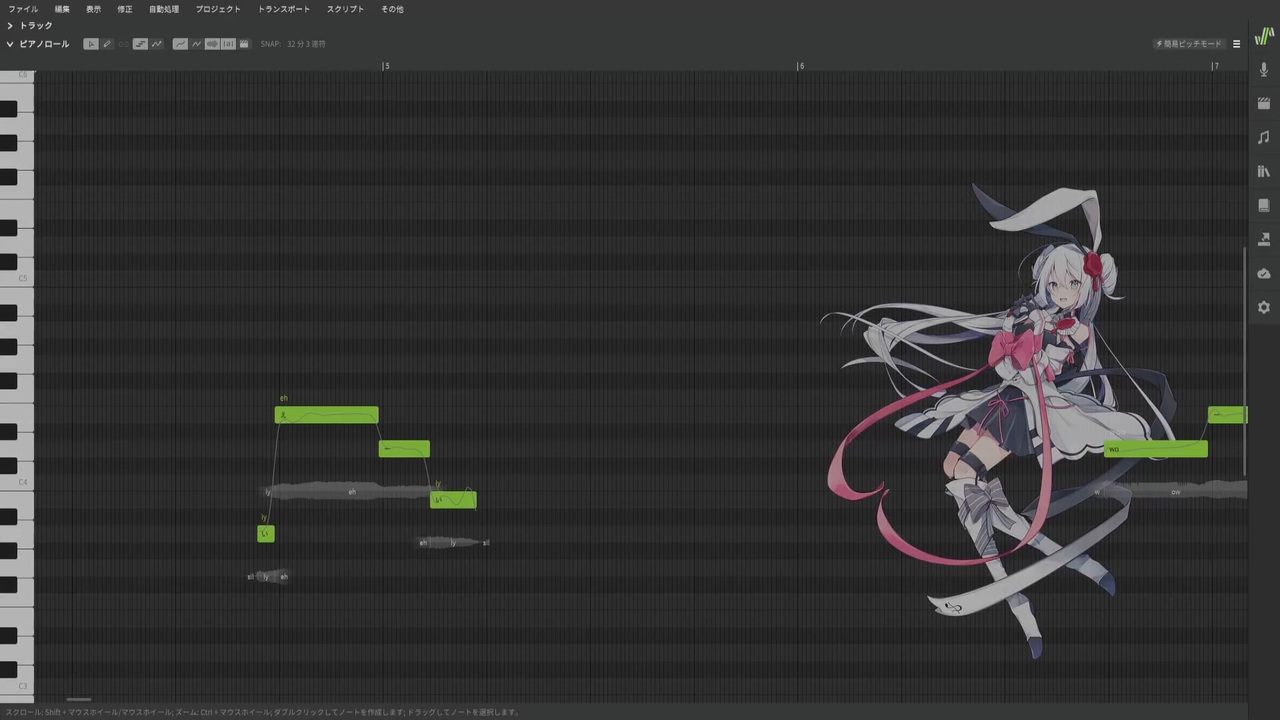This screenshot has height=720, width=1280.
Task: Open the library books panel
Action: 1264,172
